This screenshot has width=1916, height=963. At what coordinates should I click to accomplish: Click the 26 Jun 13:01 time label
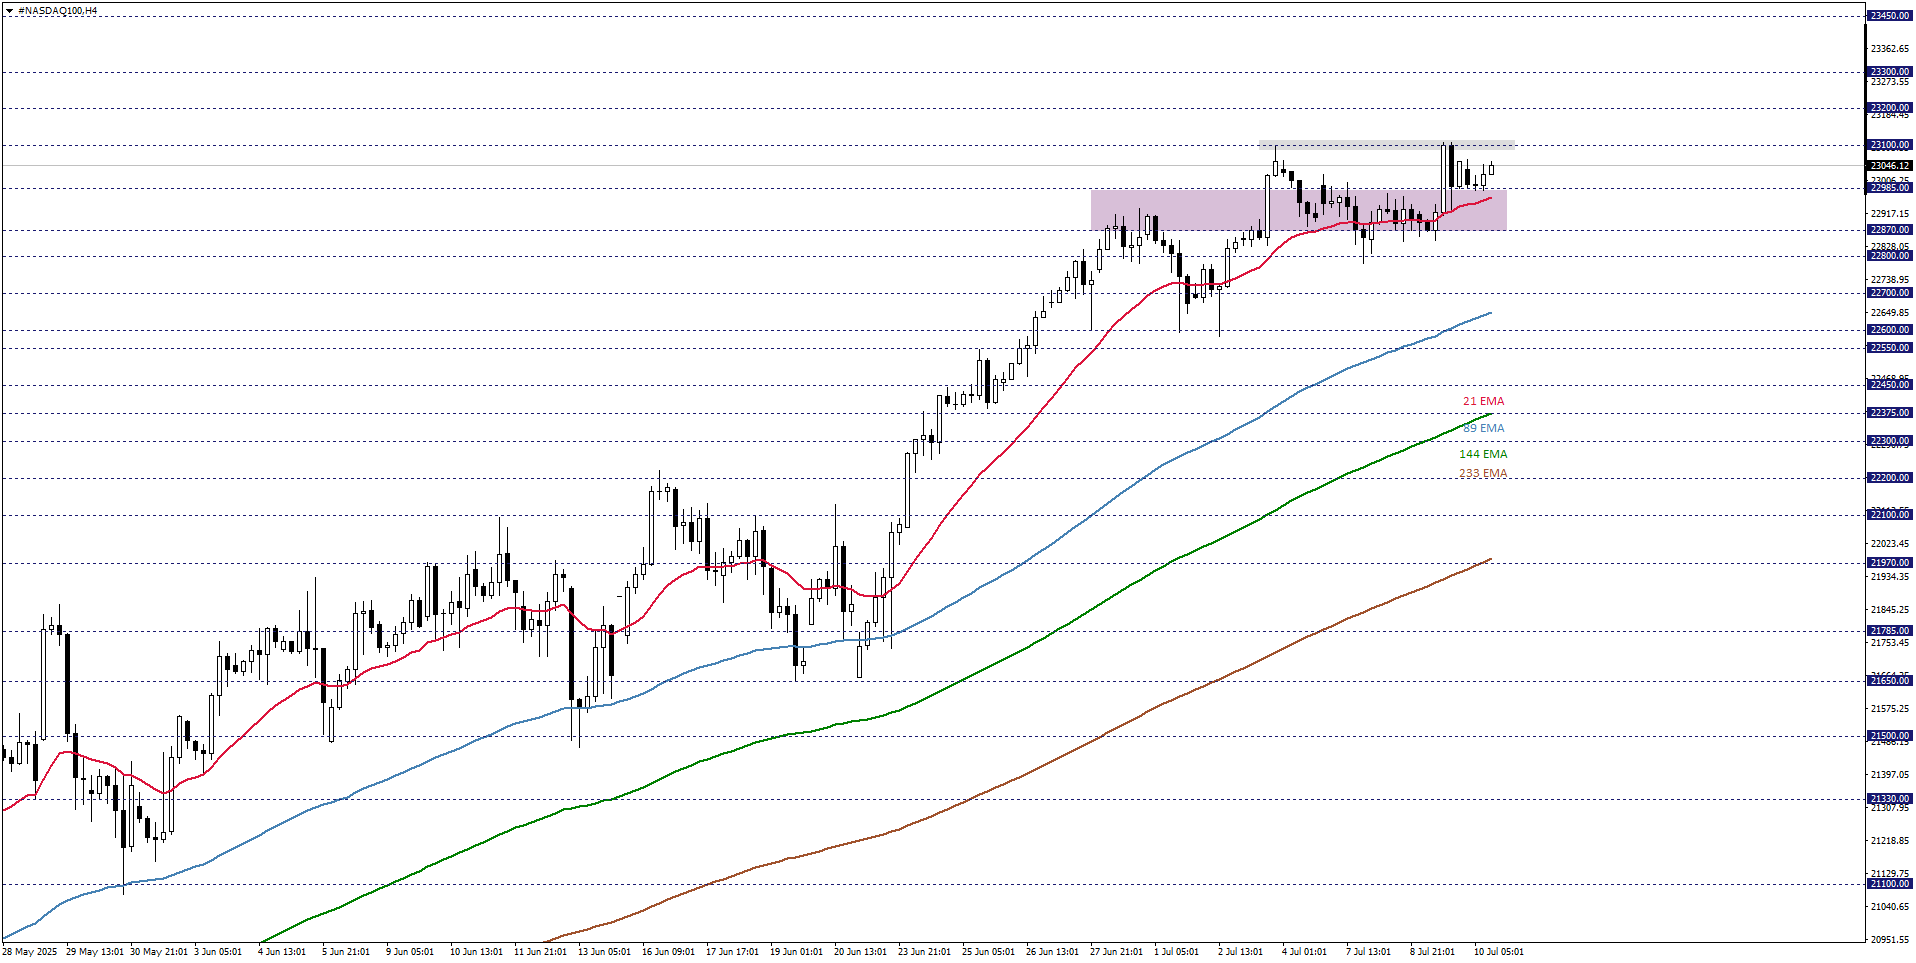point(1052,952)
